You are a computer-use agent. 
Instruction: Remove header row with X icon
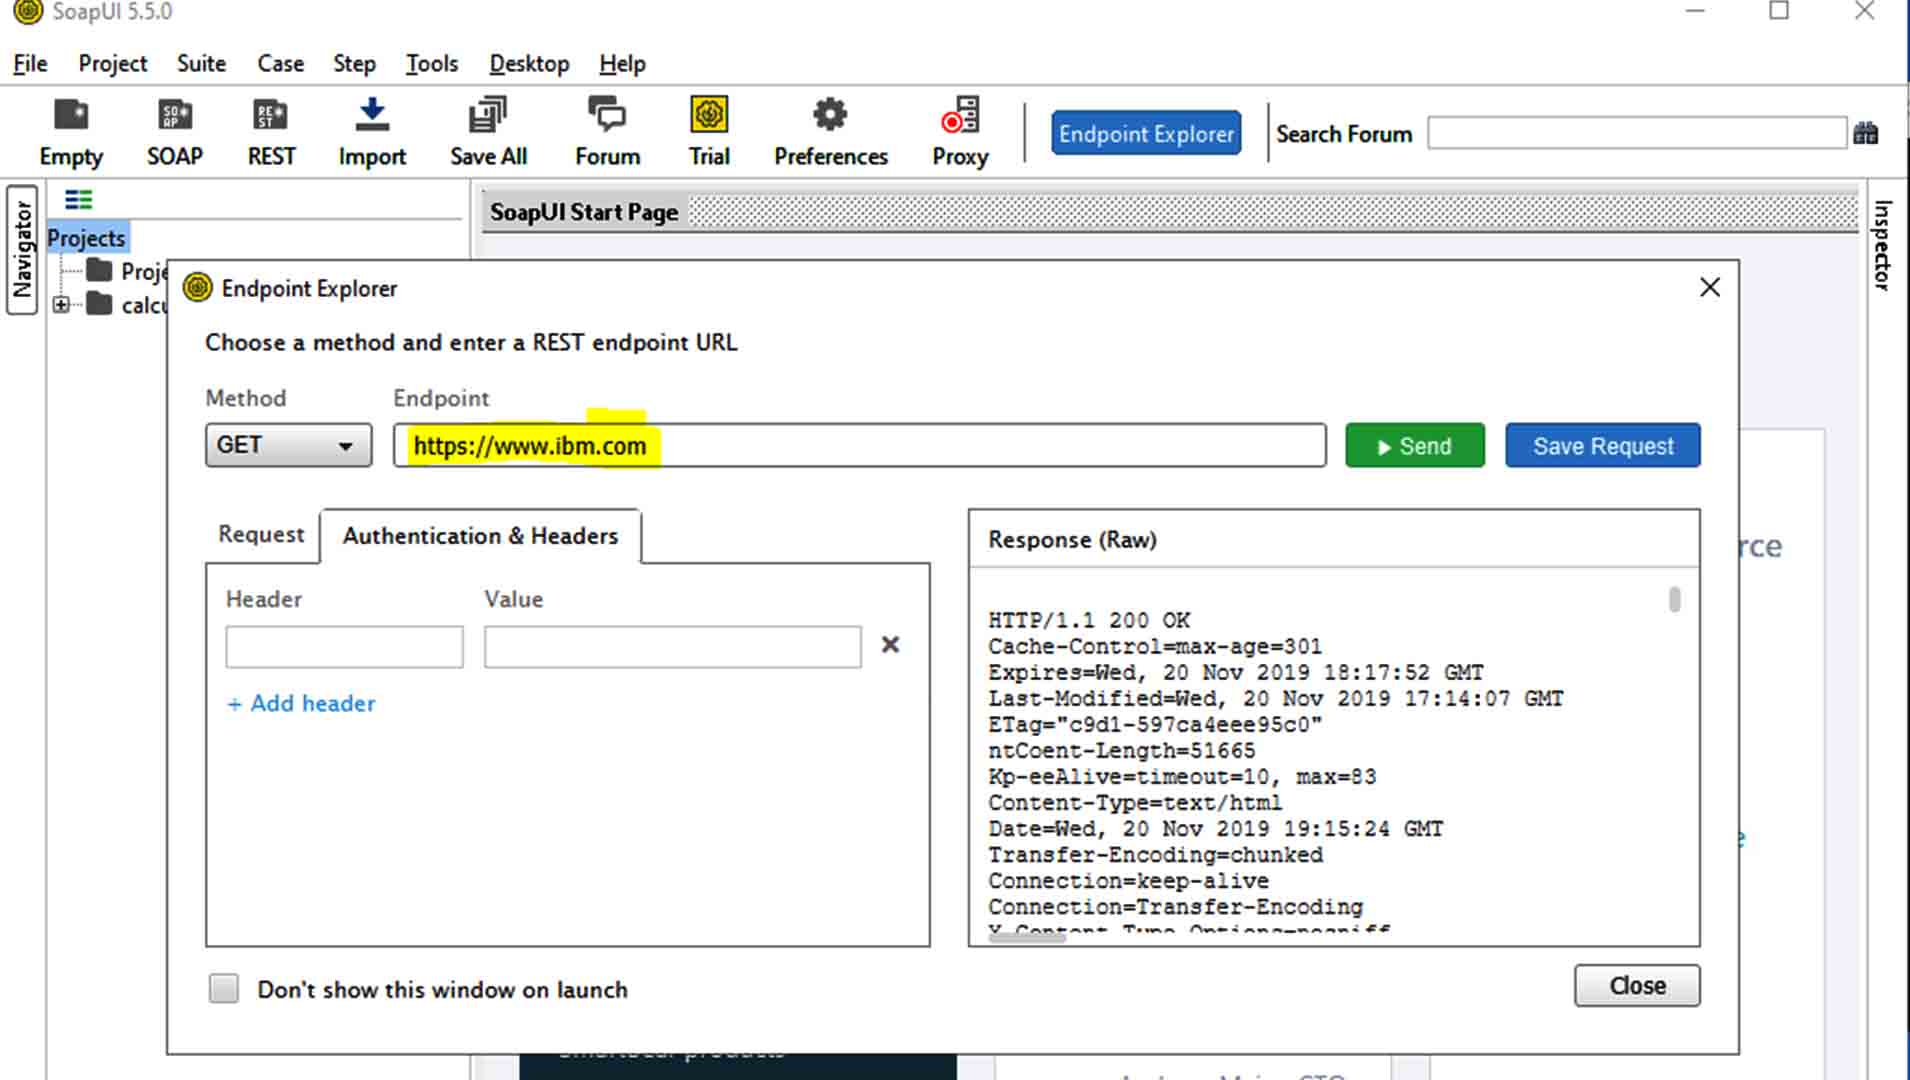tap(890, 645)
